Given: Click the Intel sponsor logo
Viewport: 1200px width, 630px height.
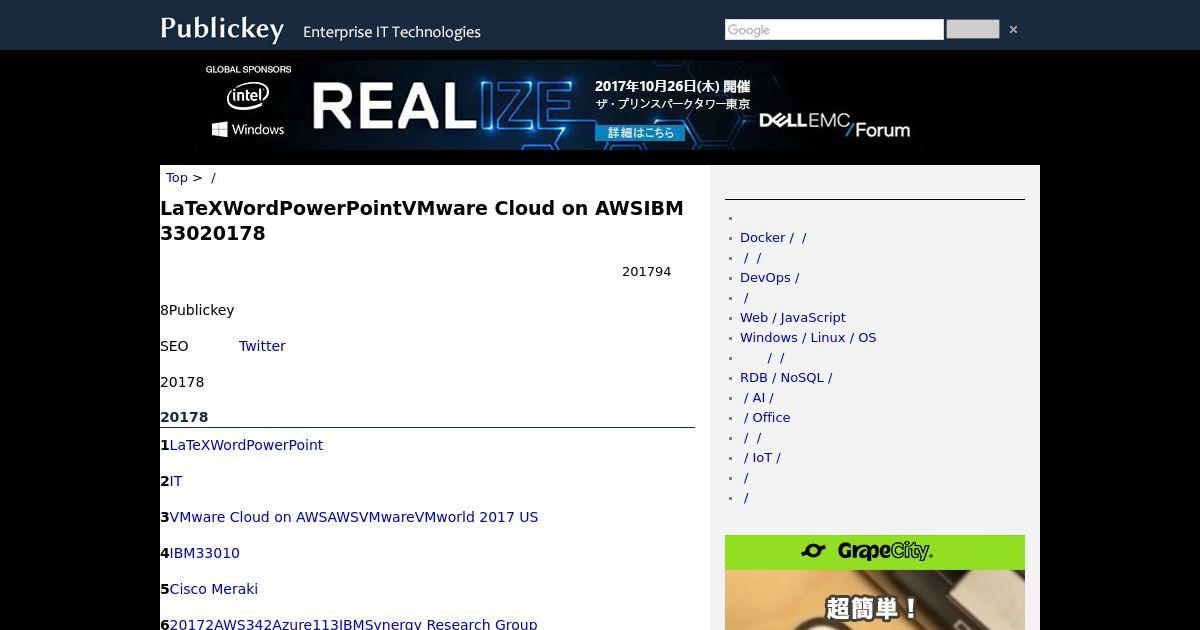Looking at the screenshot, I should 248,96.
